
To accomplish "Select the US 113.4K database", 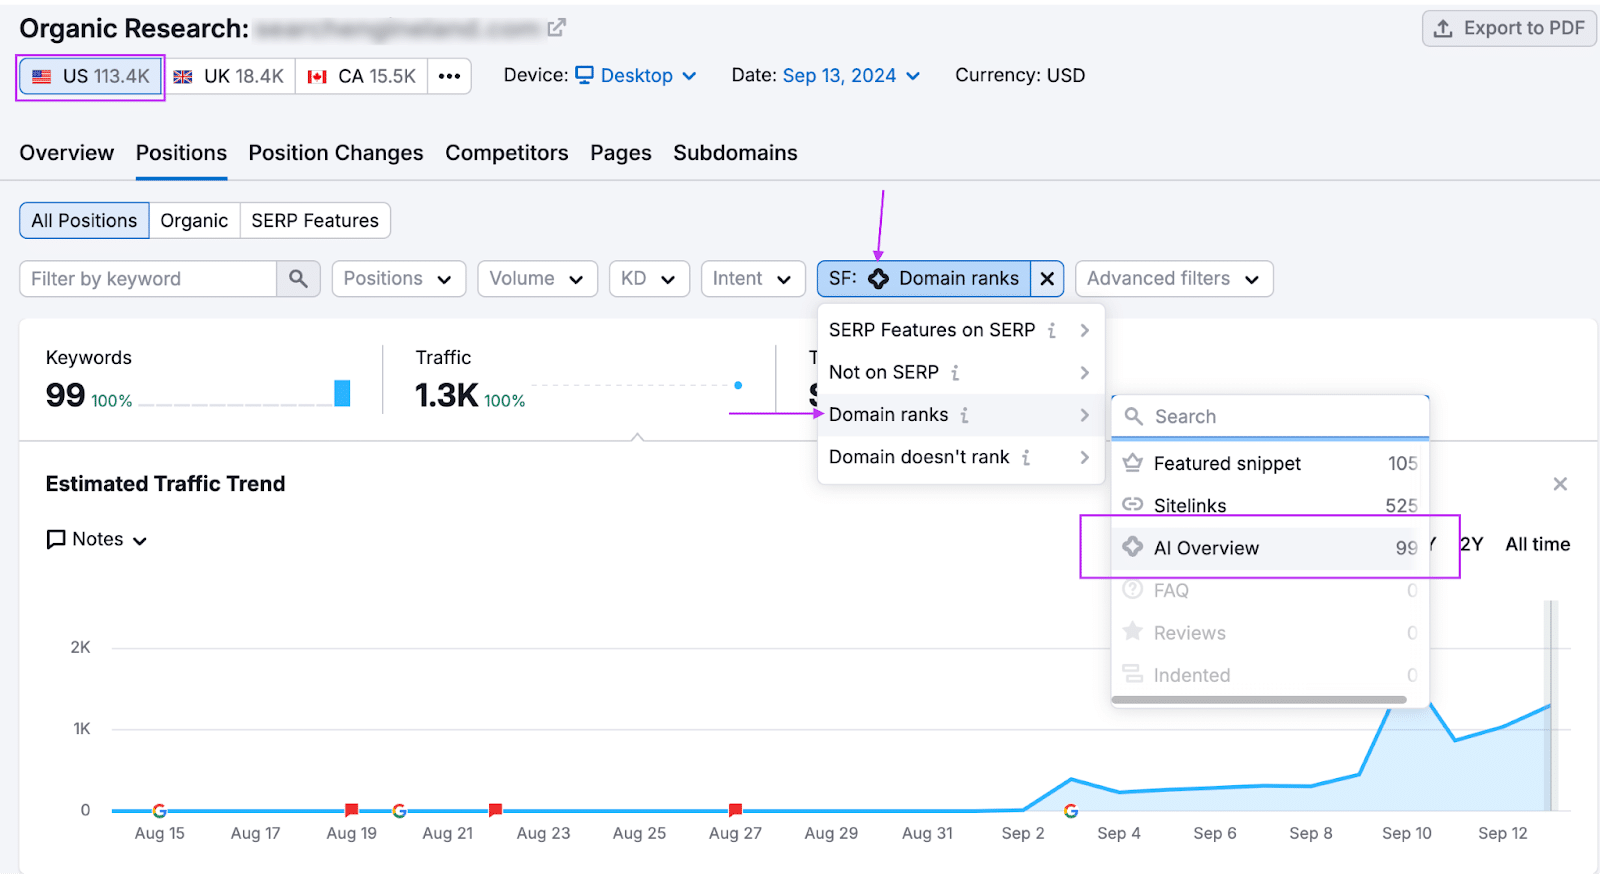I will [91, 76].
